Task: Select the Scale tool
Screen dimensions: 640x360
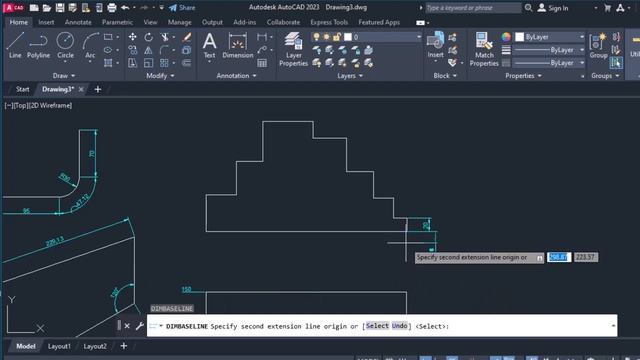Action: point(149,63)
